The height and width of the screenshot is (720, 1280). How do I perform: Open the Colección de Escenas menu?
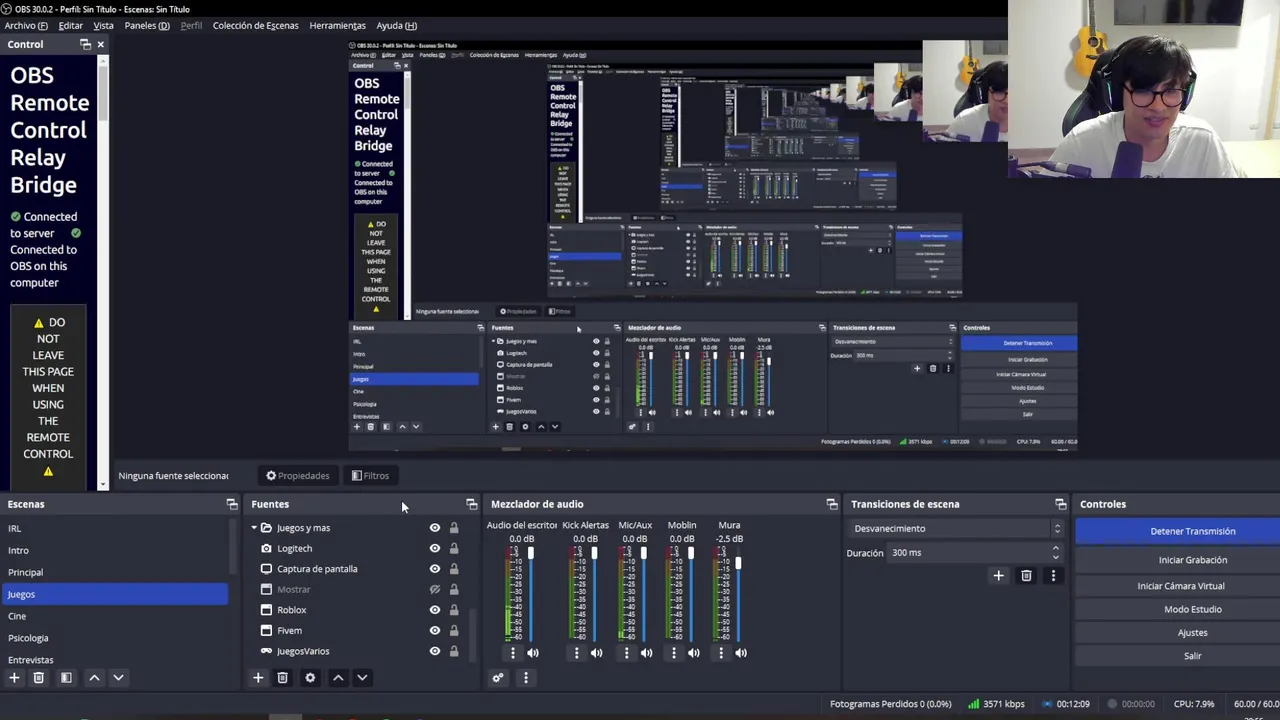[x=255, y=25]
